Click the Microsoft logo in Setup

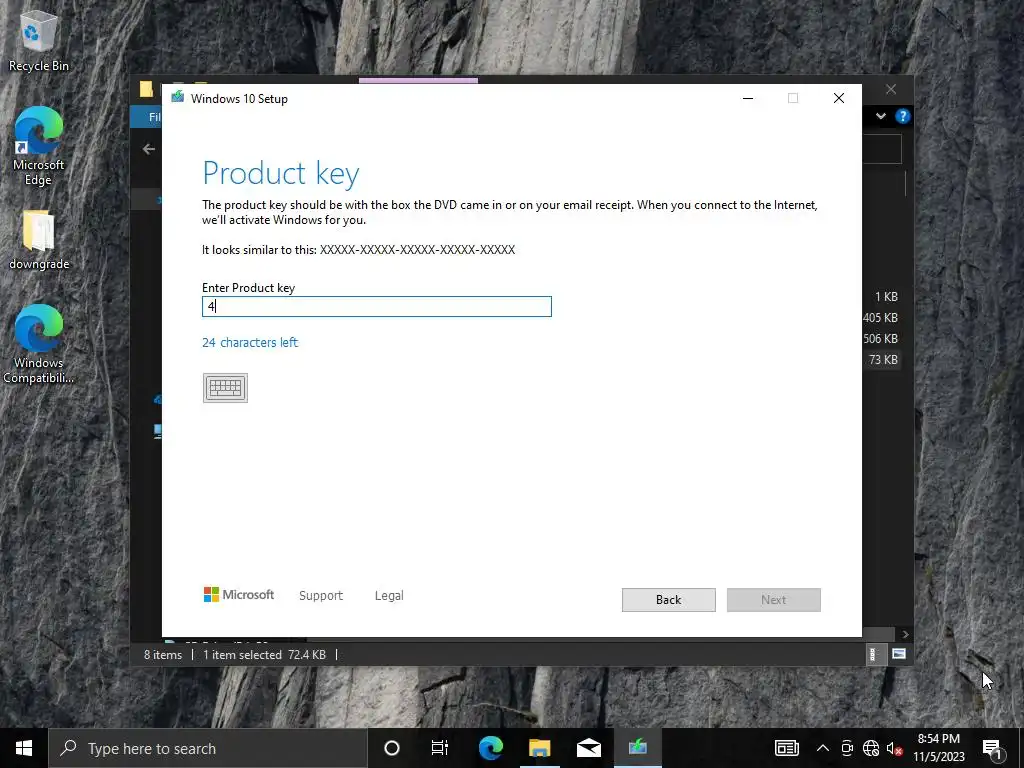[239, 595]
